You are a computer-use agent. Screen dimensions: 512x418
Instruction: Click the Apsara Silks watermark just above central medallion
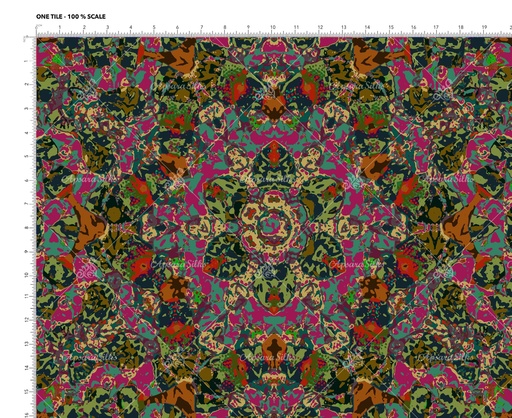point(267,179)
